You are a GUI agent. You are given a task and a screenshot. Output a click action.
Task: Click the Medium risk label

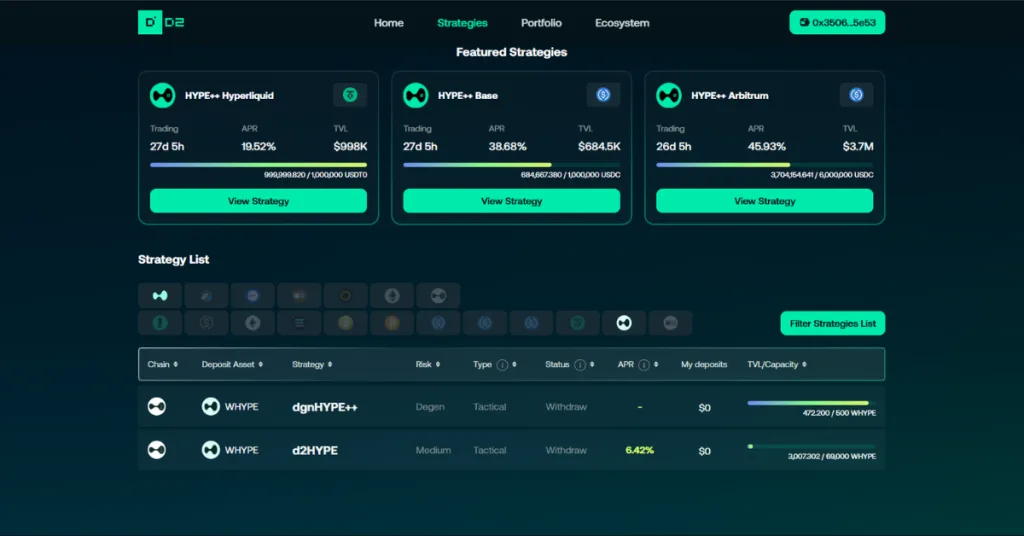click(433, 450)
